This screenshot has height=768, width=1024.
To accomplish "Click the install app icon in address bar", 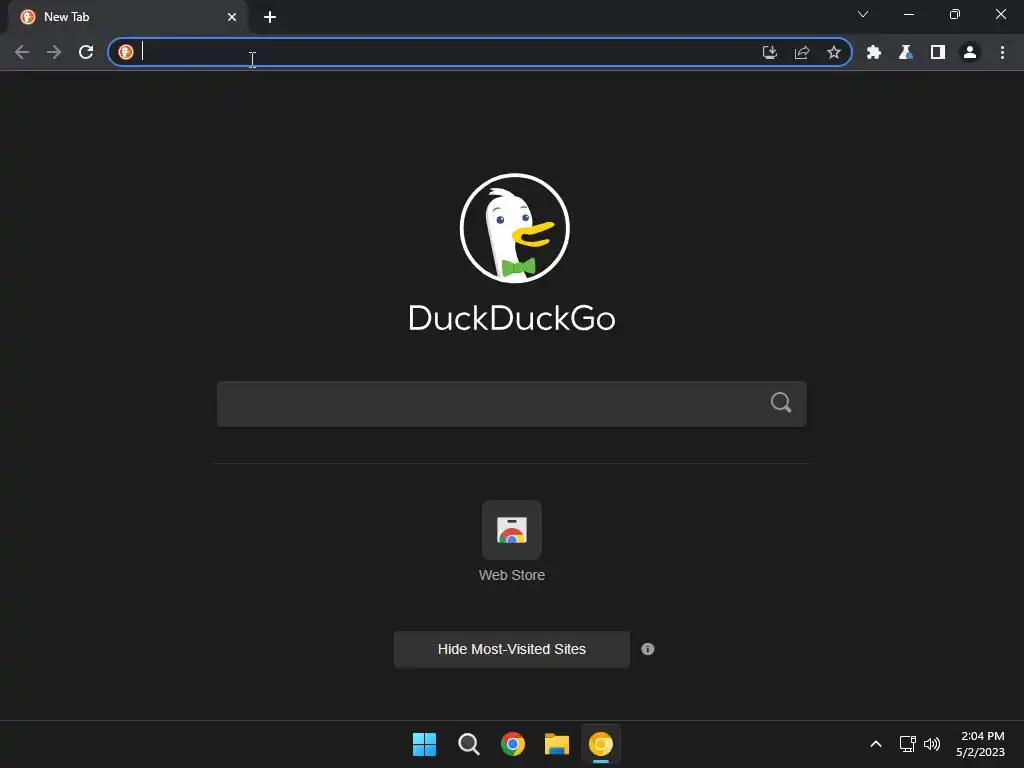I will point(770,52).
